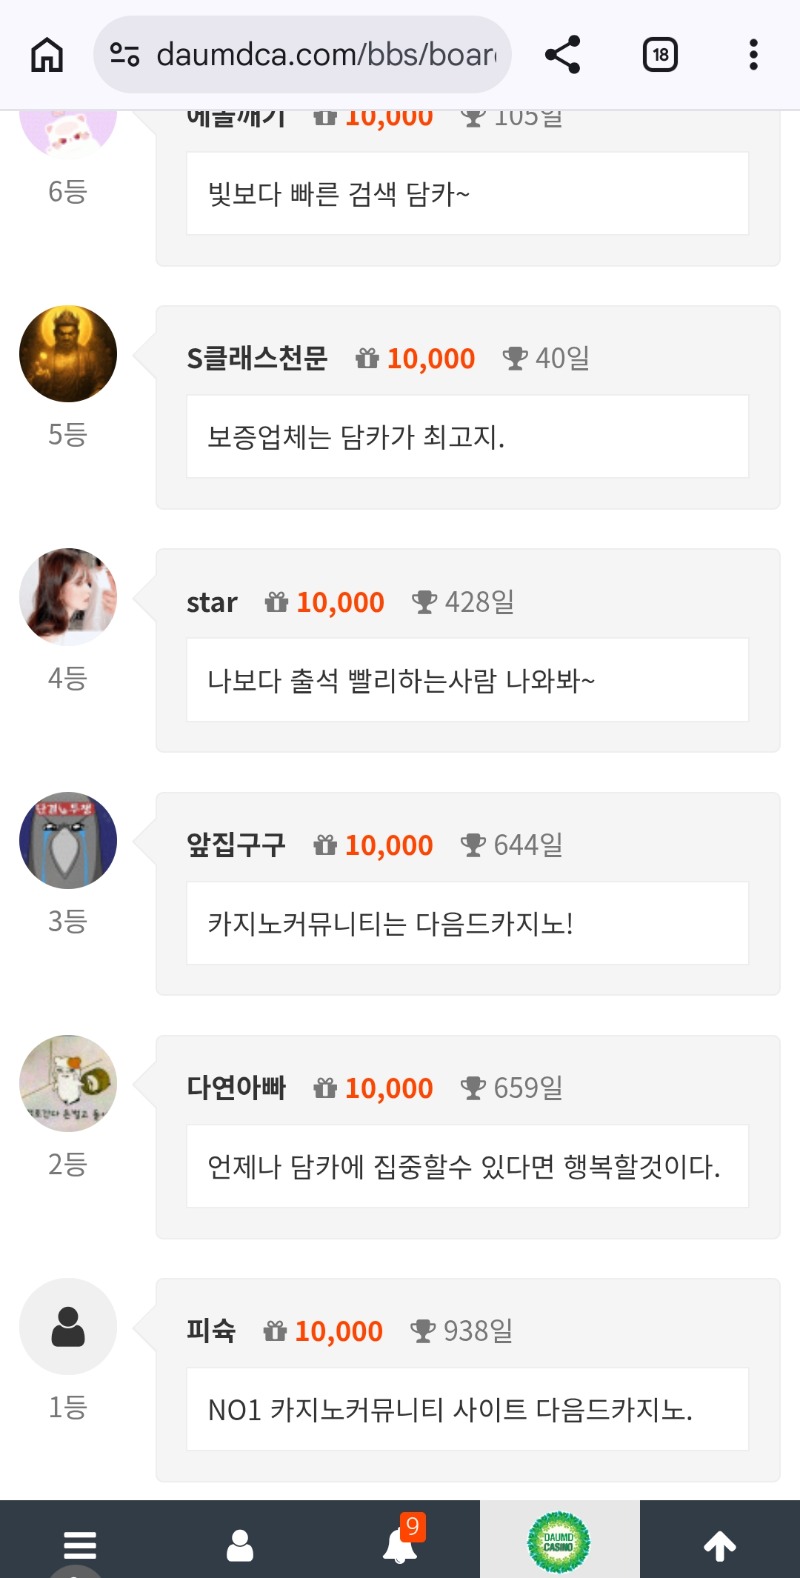
Task: Open the hamburger menu in bottom bar
Action: pos(80,1545)
